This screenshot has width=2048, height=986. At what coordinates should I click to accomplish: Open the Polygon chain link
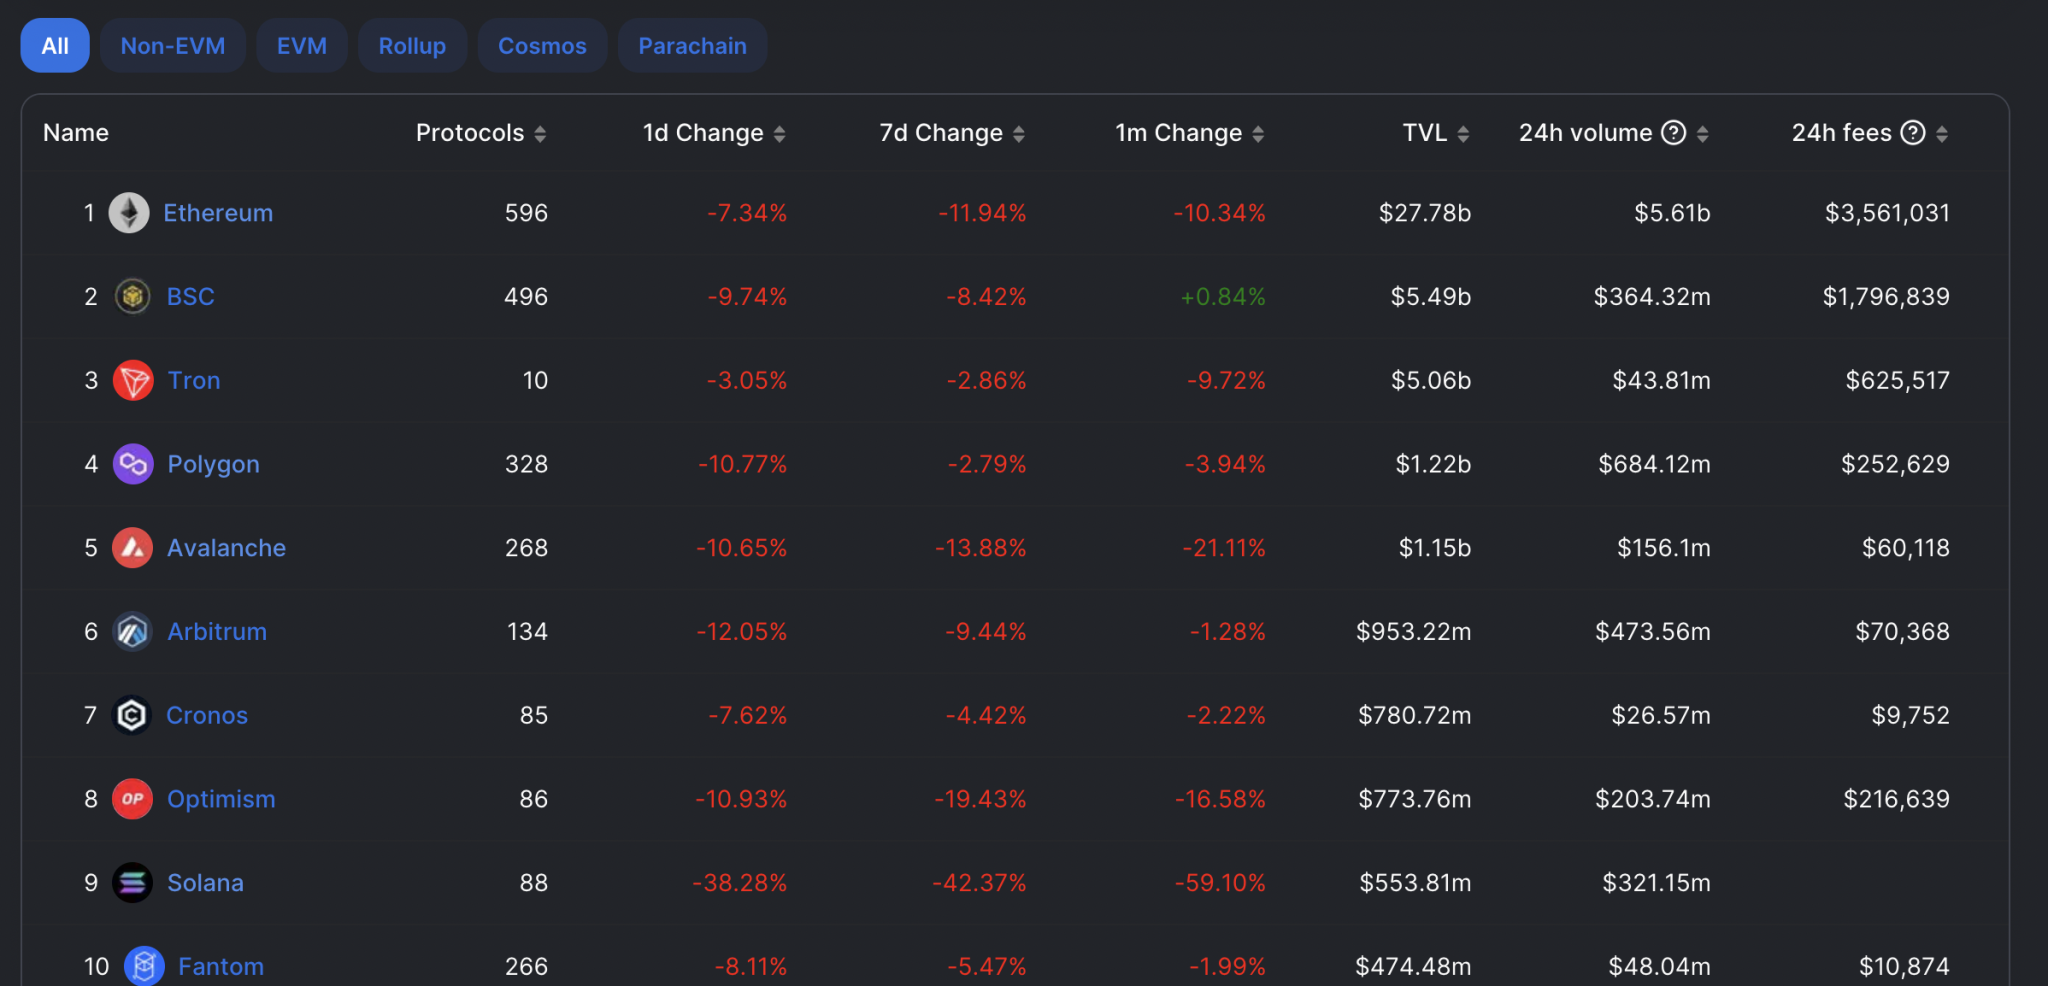click(213, 464)
